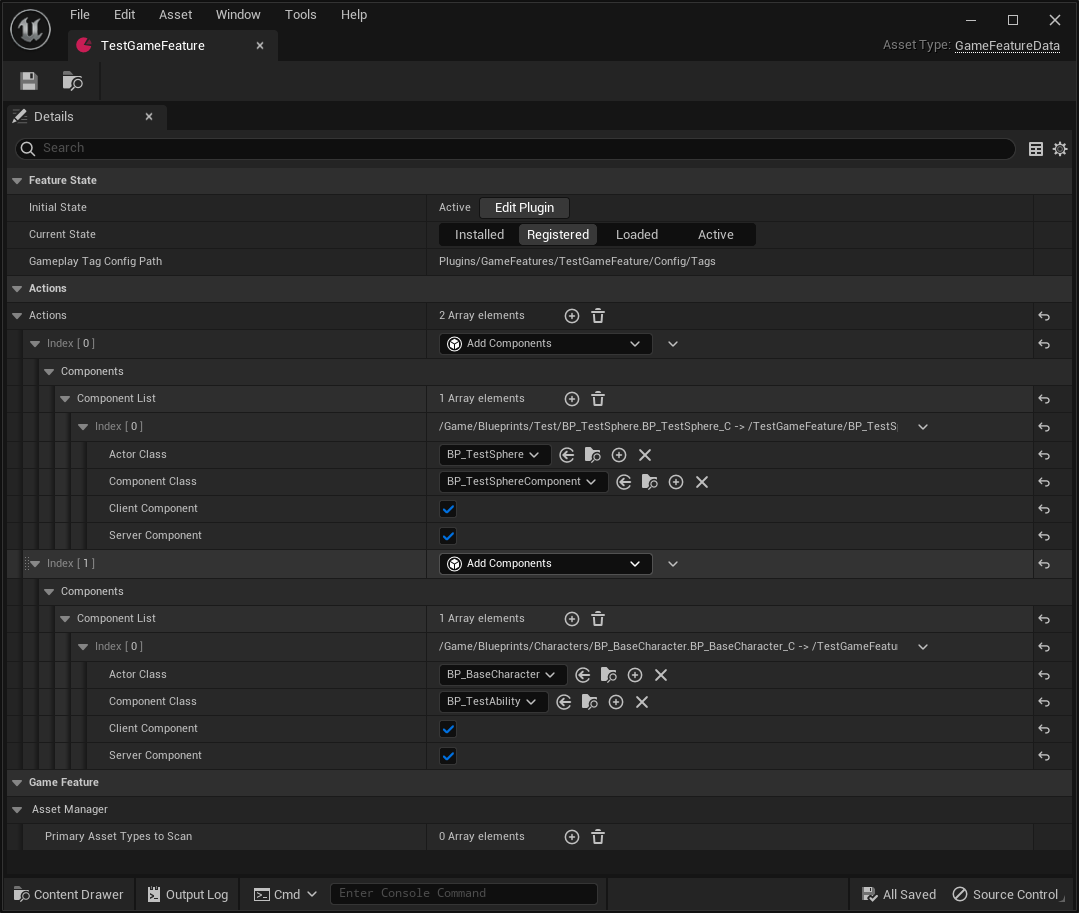Uncheck Server Component for BP_BaseCharacter entry

(448, 756)
